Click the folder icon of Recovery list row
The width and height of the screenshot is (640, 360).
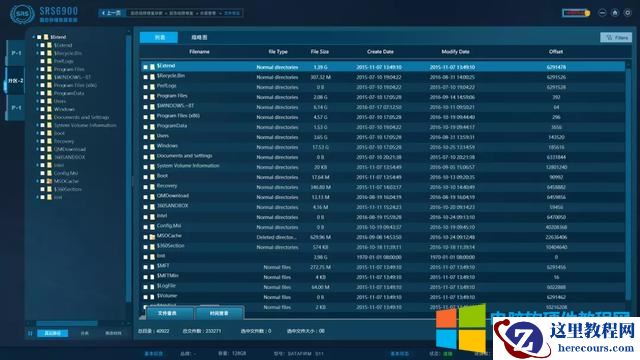coord(152,187)
